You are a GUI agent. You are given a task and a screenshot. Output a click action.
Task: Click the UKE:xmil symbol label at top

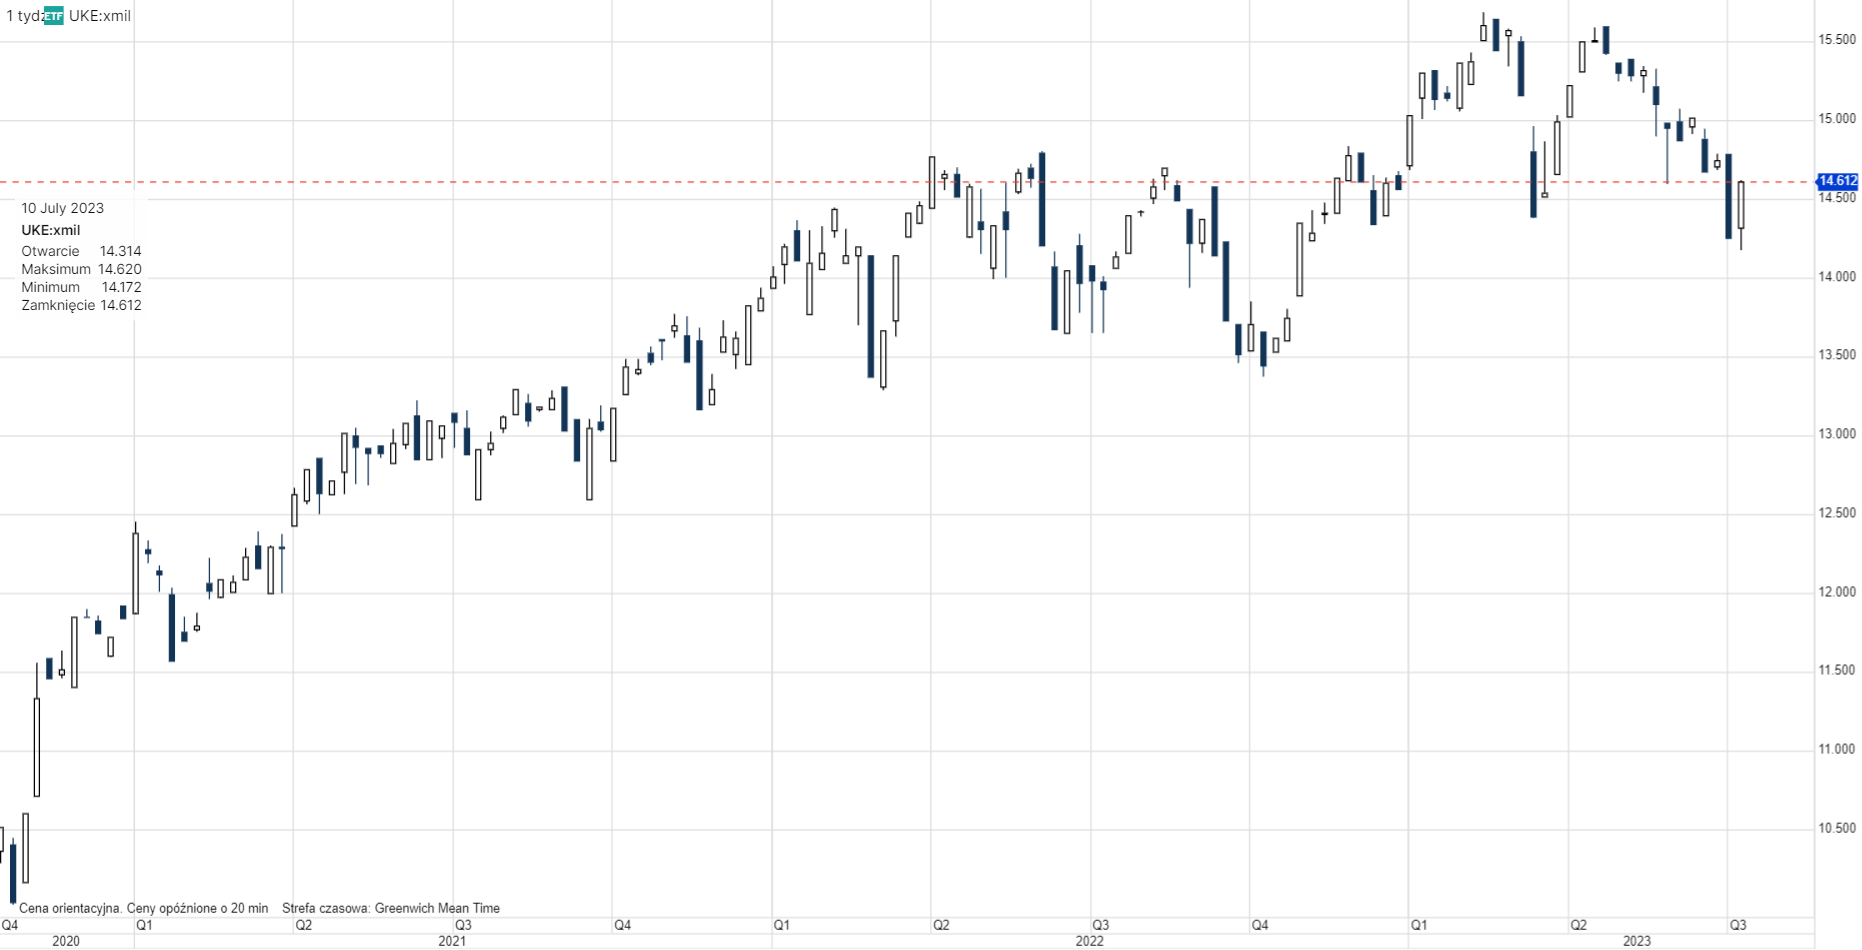pyautogui.click(x=99, y=16)
